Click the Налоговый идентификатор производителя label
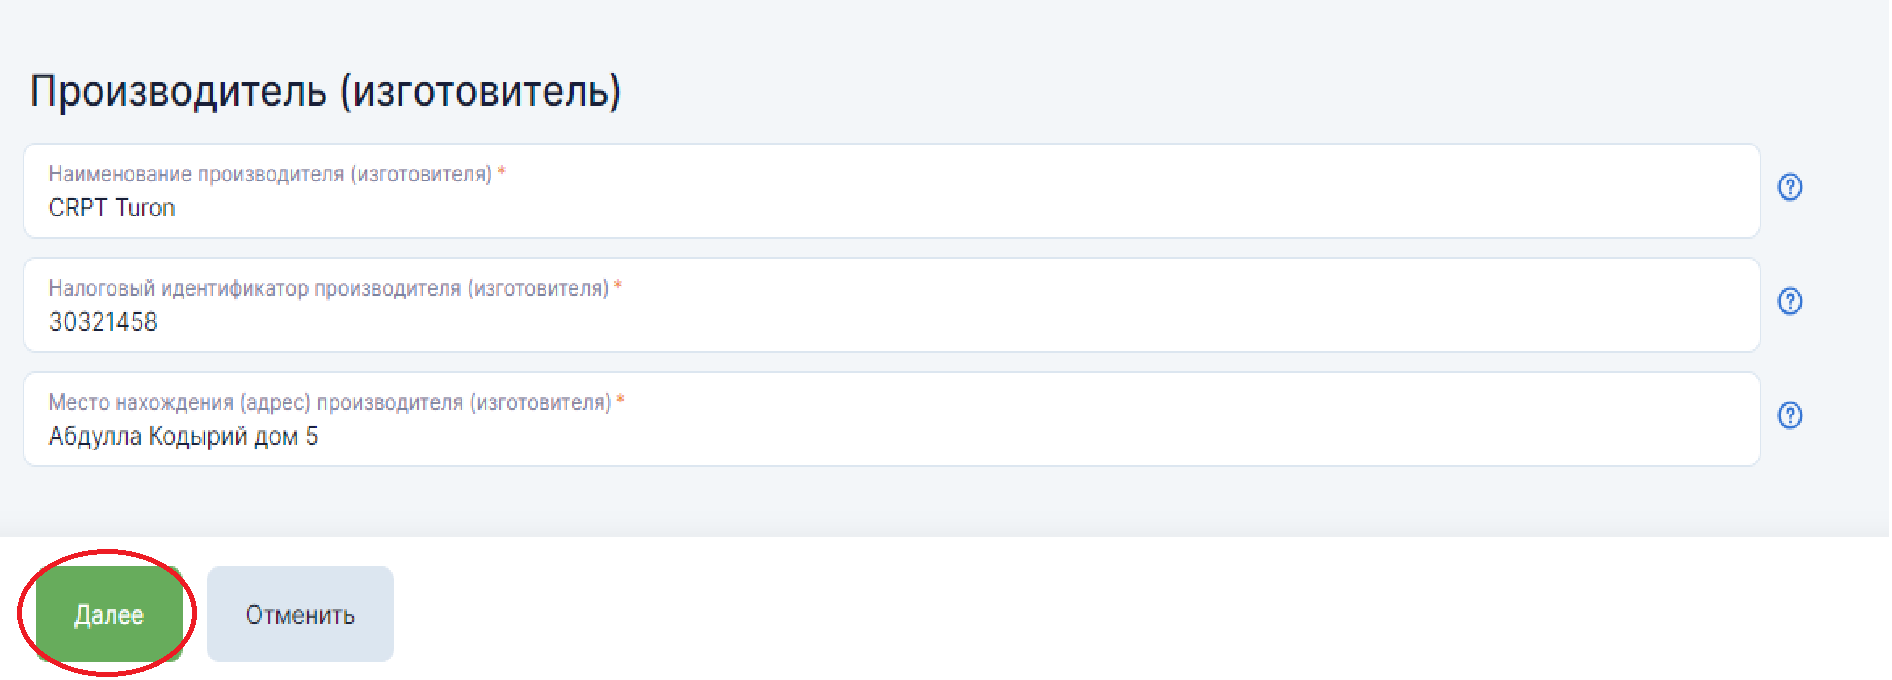Viewport: 1892px width, 680px height. [x=329, y=288]
